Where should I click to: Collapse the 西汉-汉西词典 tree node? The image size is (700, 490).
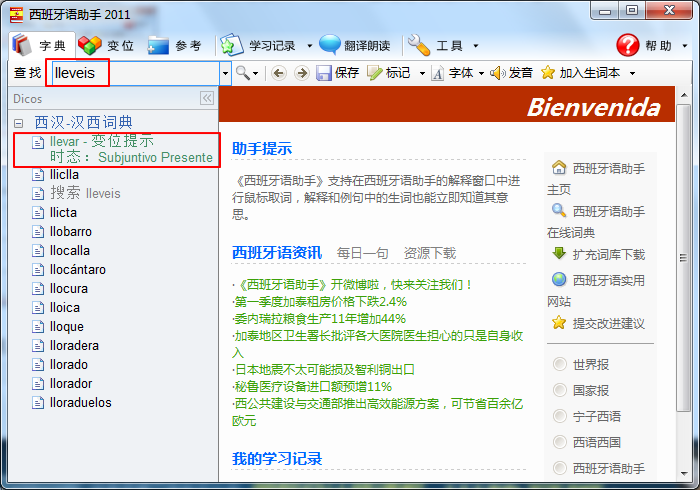coord(18,123)
